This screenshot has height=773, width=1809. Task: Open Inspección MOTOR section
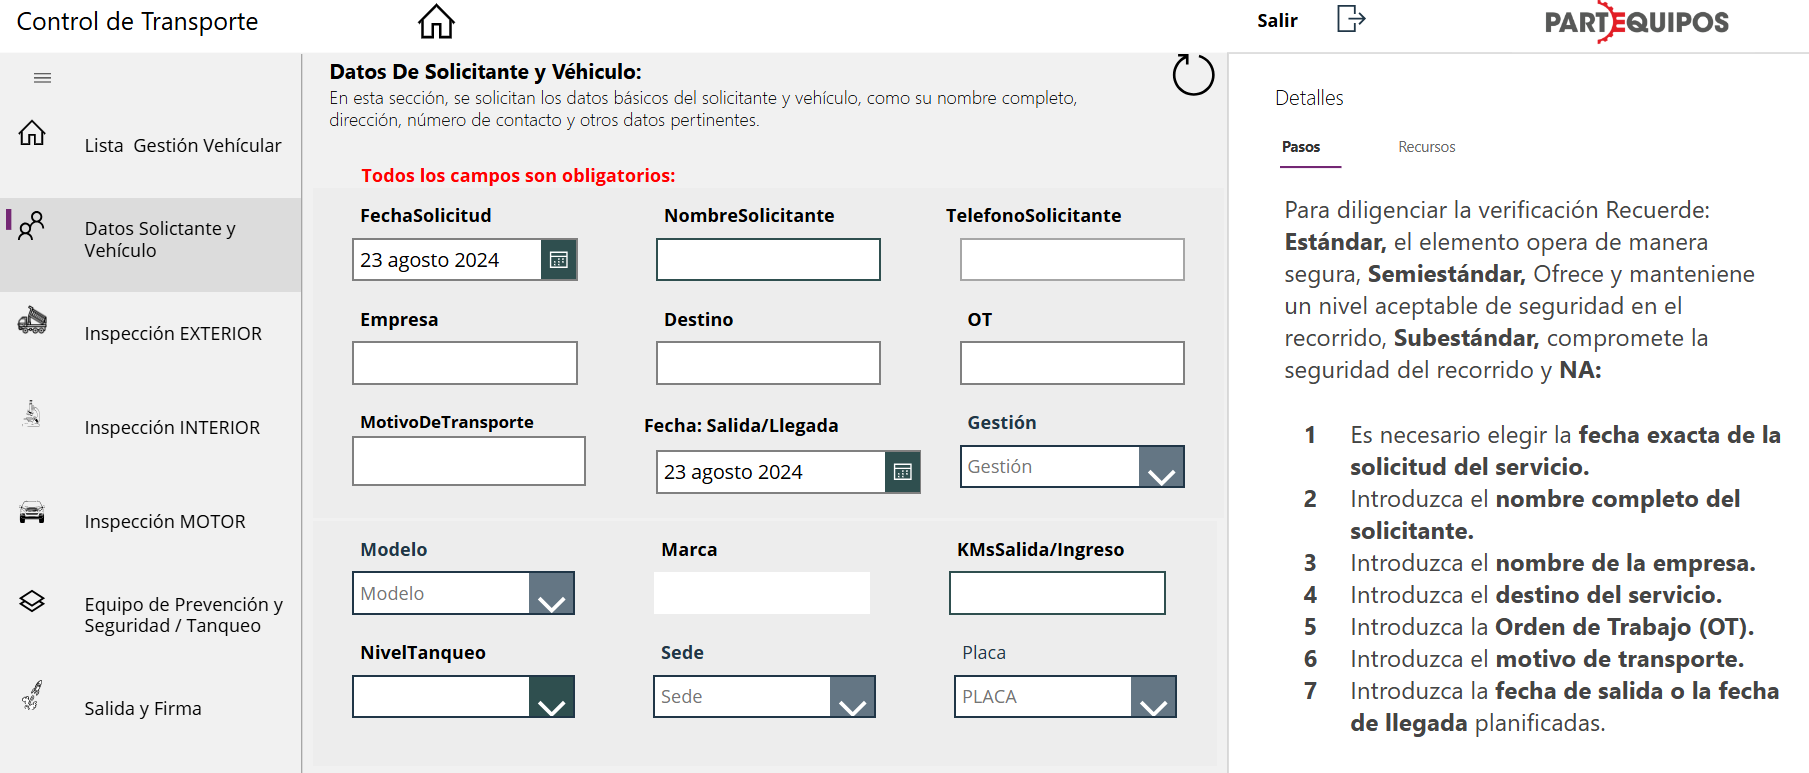point(165,522)
